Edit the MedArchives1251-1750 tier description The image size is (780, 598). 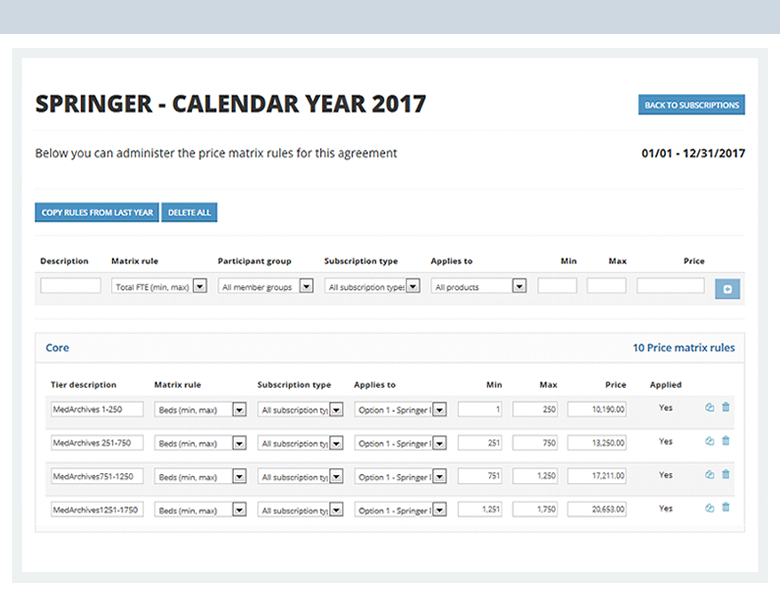point(97,509)
